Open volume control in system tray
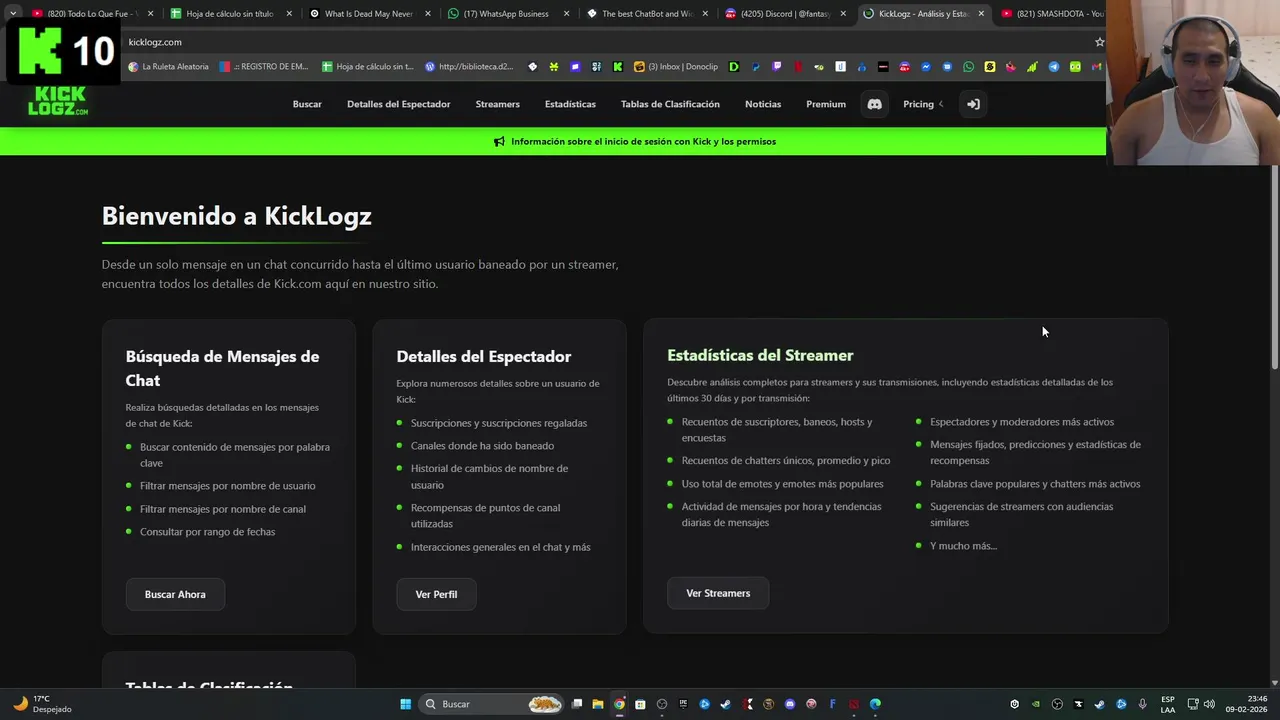The width and height of the screenshot is (1280, 720). (1209, 704)
